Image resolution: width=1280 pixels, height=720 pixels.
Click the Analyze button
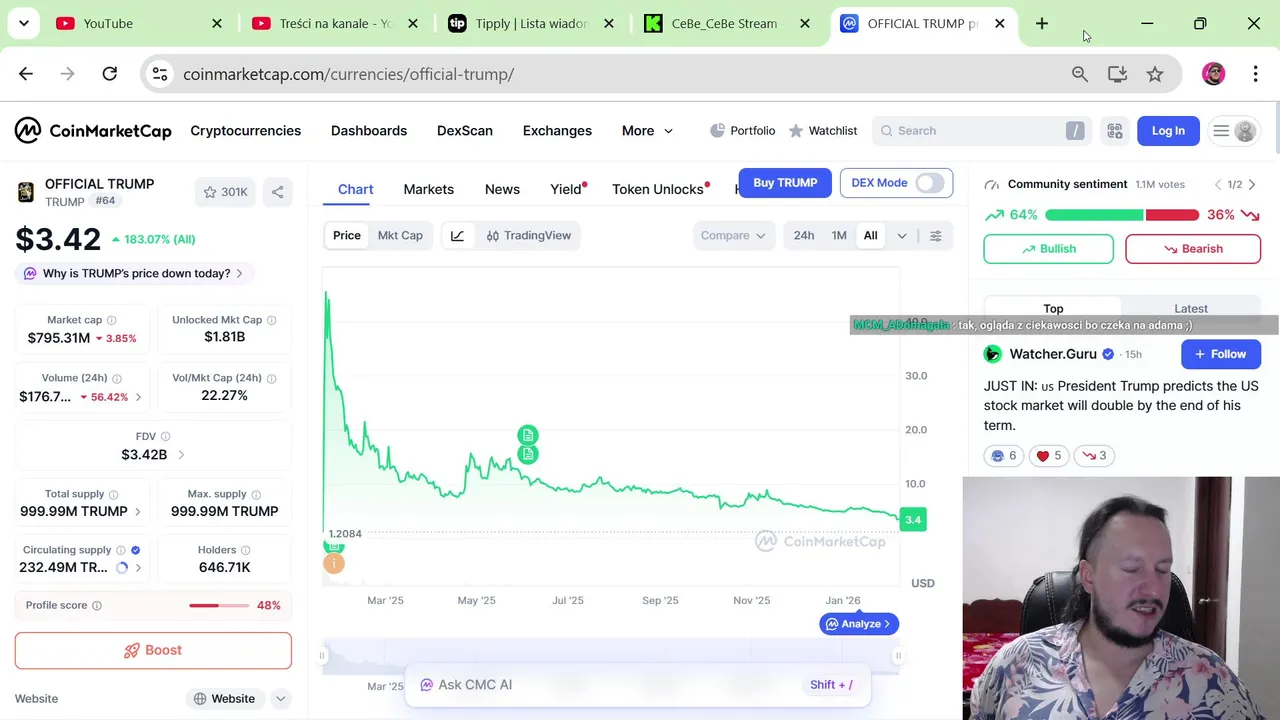[859, 624]
